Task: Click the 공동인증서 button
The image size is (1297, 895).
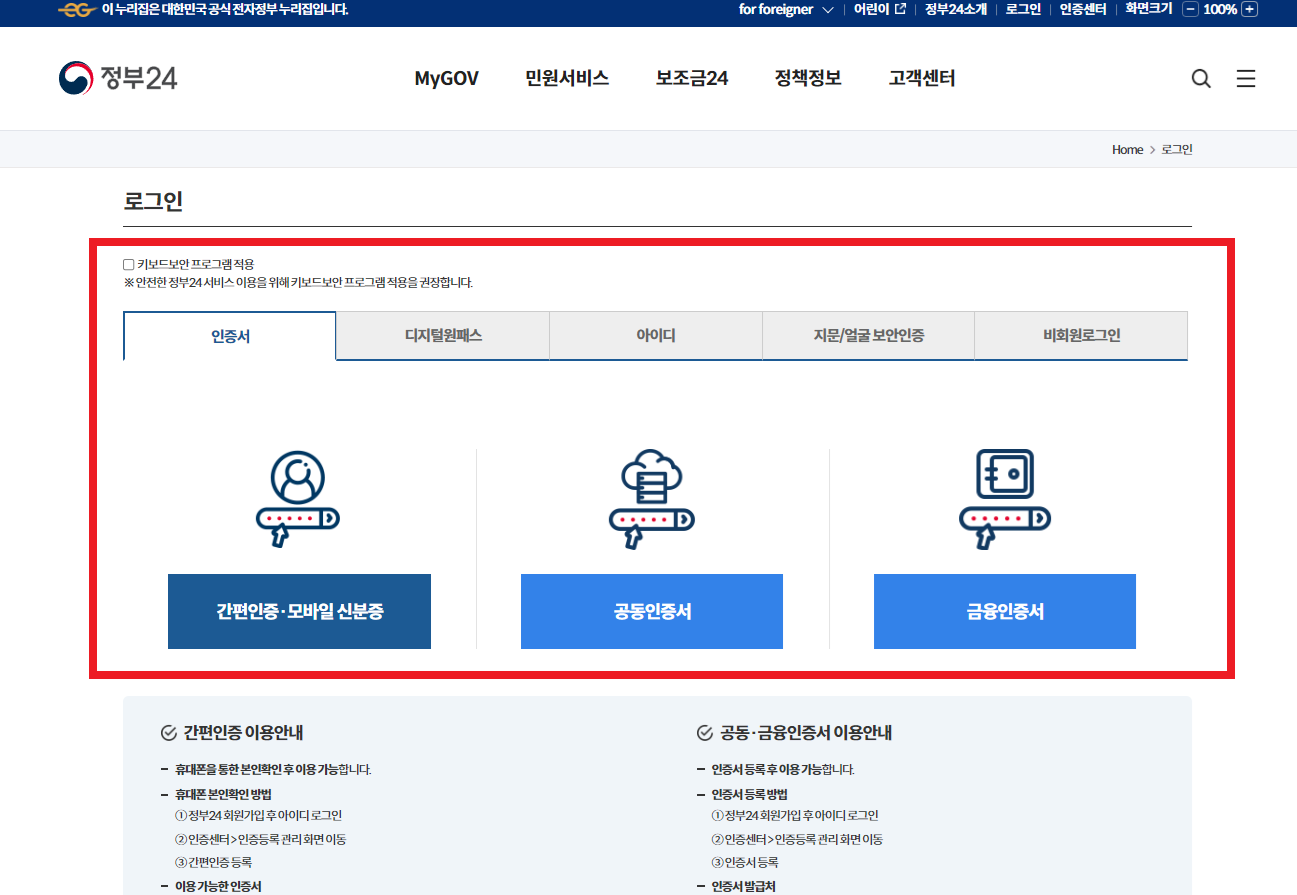Action: pos(652,612)
